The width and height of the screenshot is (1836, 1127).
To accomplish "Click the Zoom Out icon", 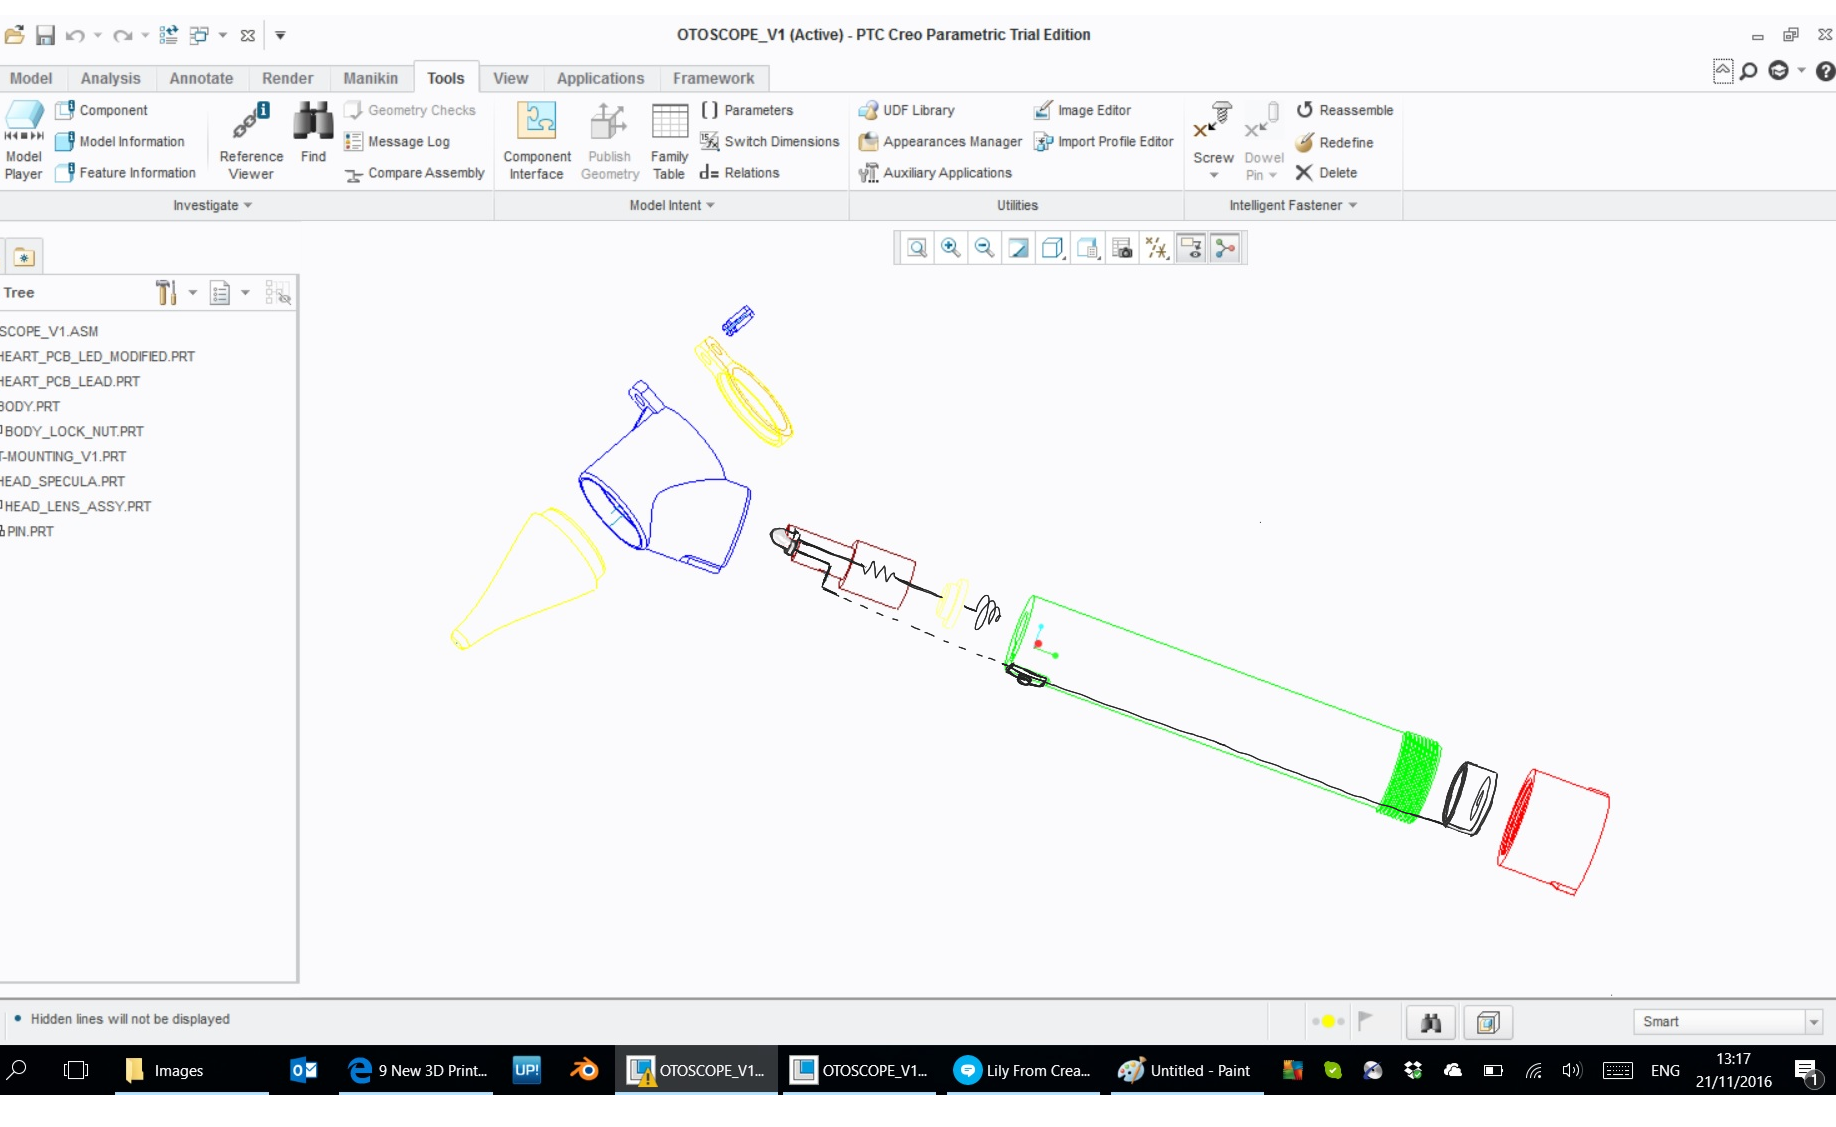I will (985, 248).
